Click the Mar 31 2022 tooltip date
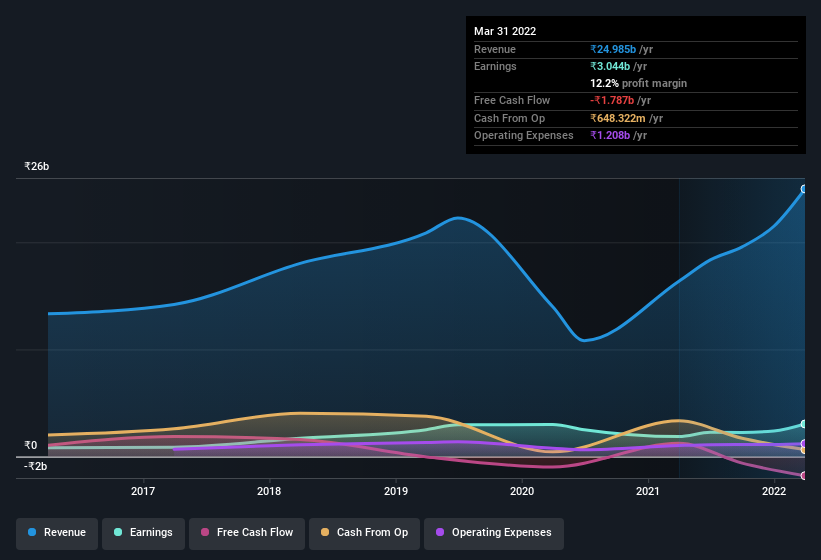Image resolution: width=821 pixels, height=560 pixels. pos(505,31)
